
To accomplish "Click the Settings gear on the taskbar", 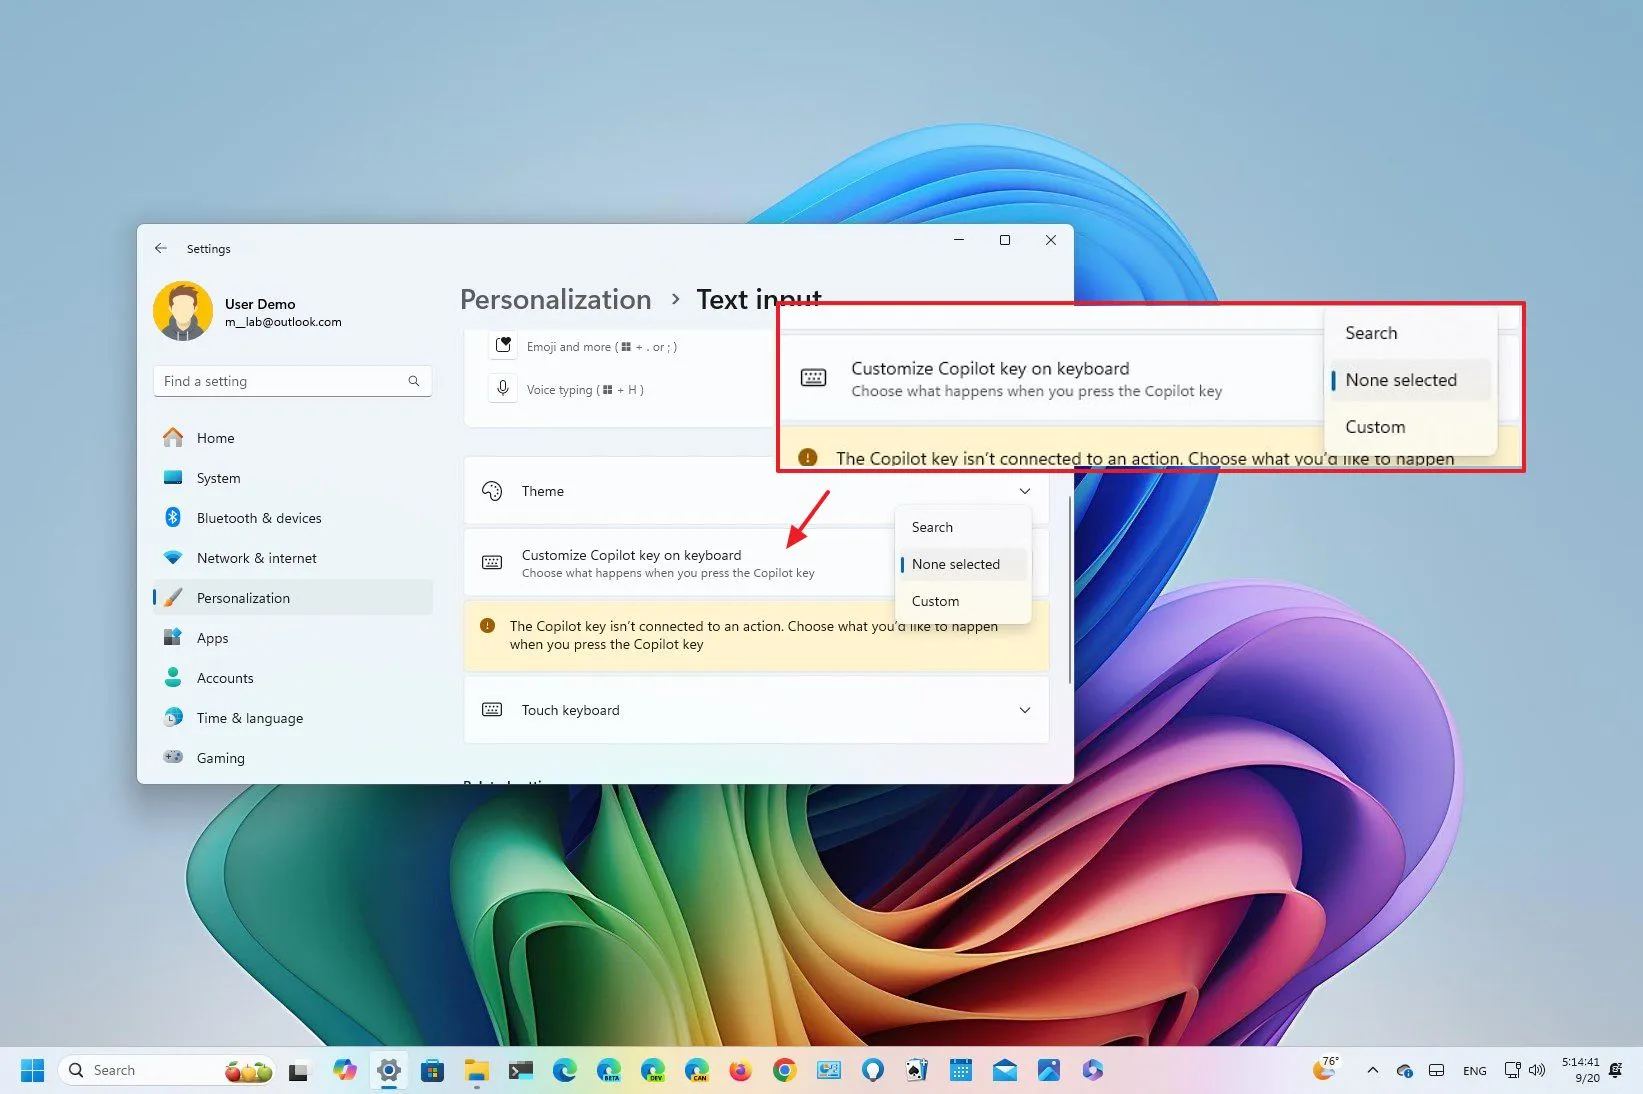I will 389,1070.
